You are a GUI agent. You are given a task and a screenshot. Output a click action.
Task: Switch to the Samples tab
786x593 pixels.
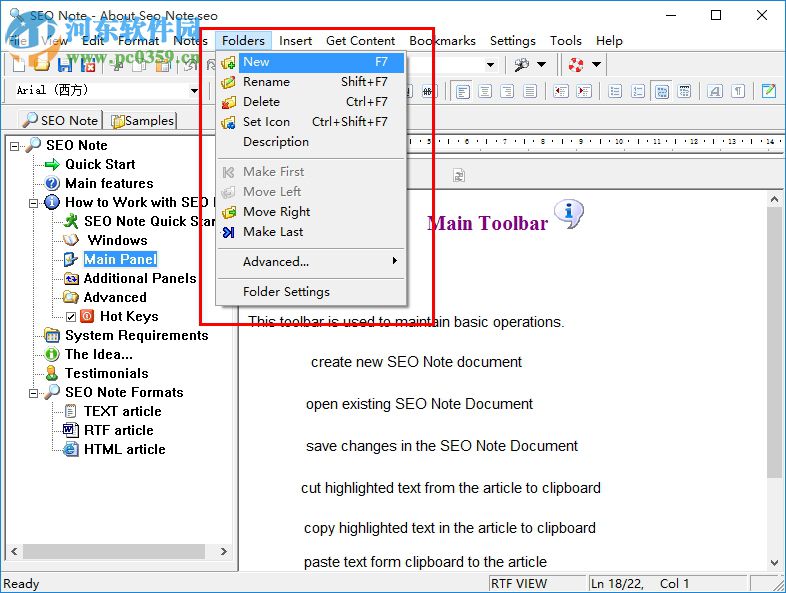tap(143, 121)
